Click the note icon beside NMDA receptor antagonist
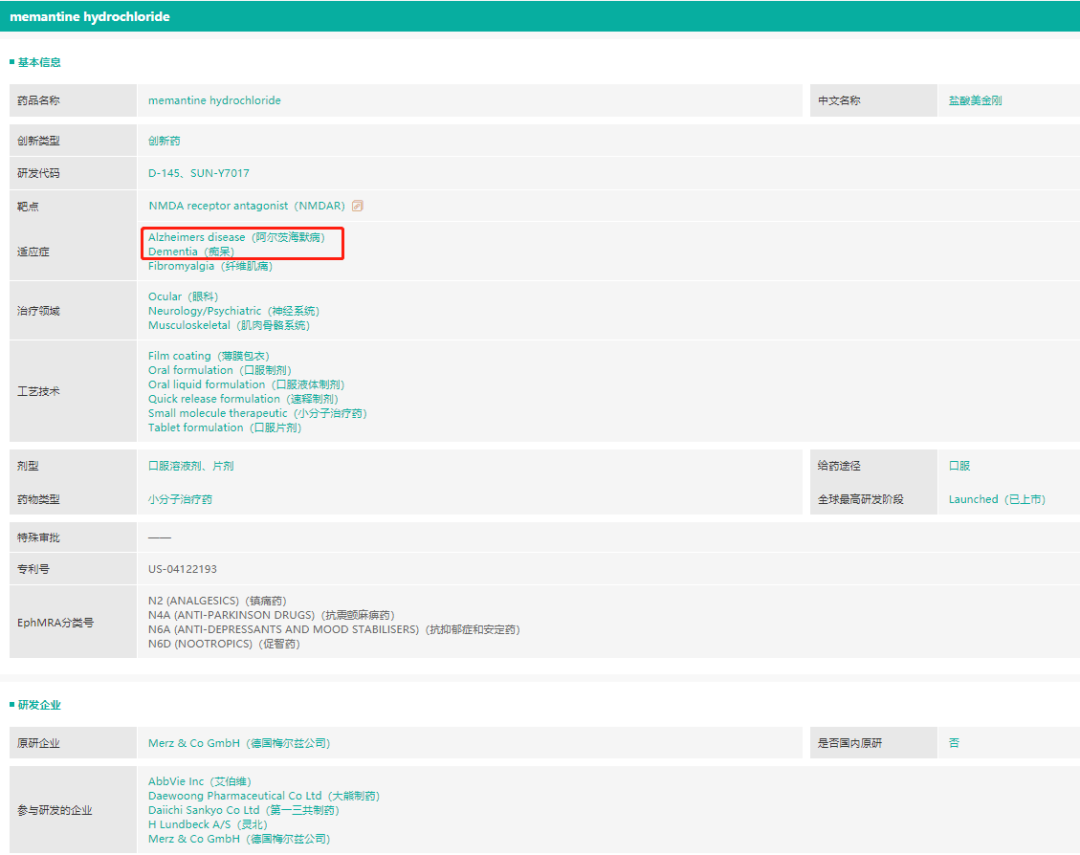The height and width of the screenshot is (855, 1080). (358, 206)
